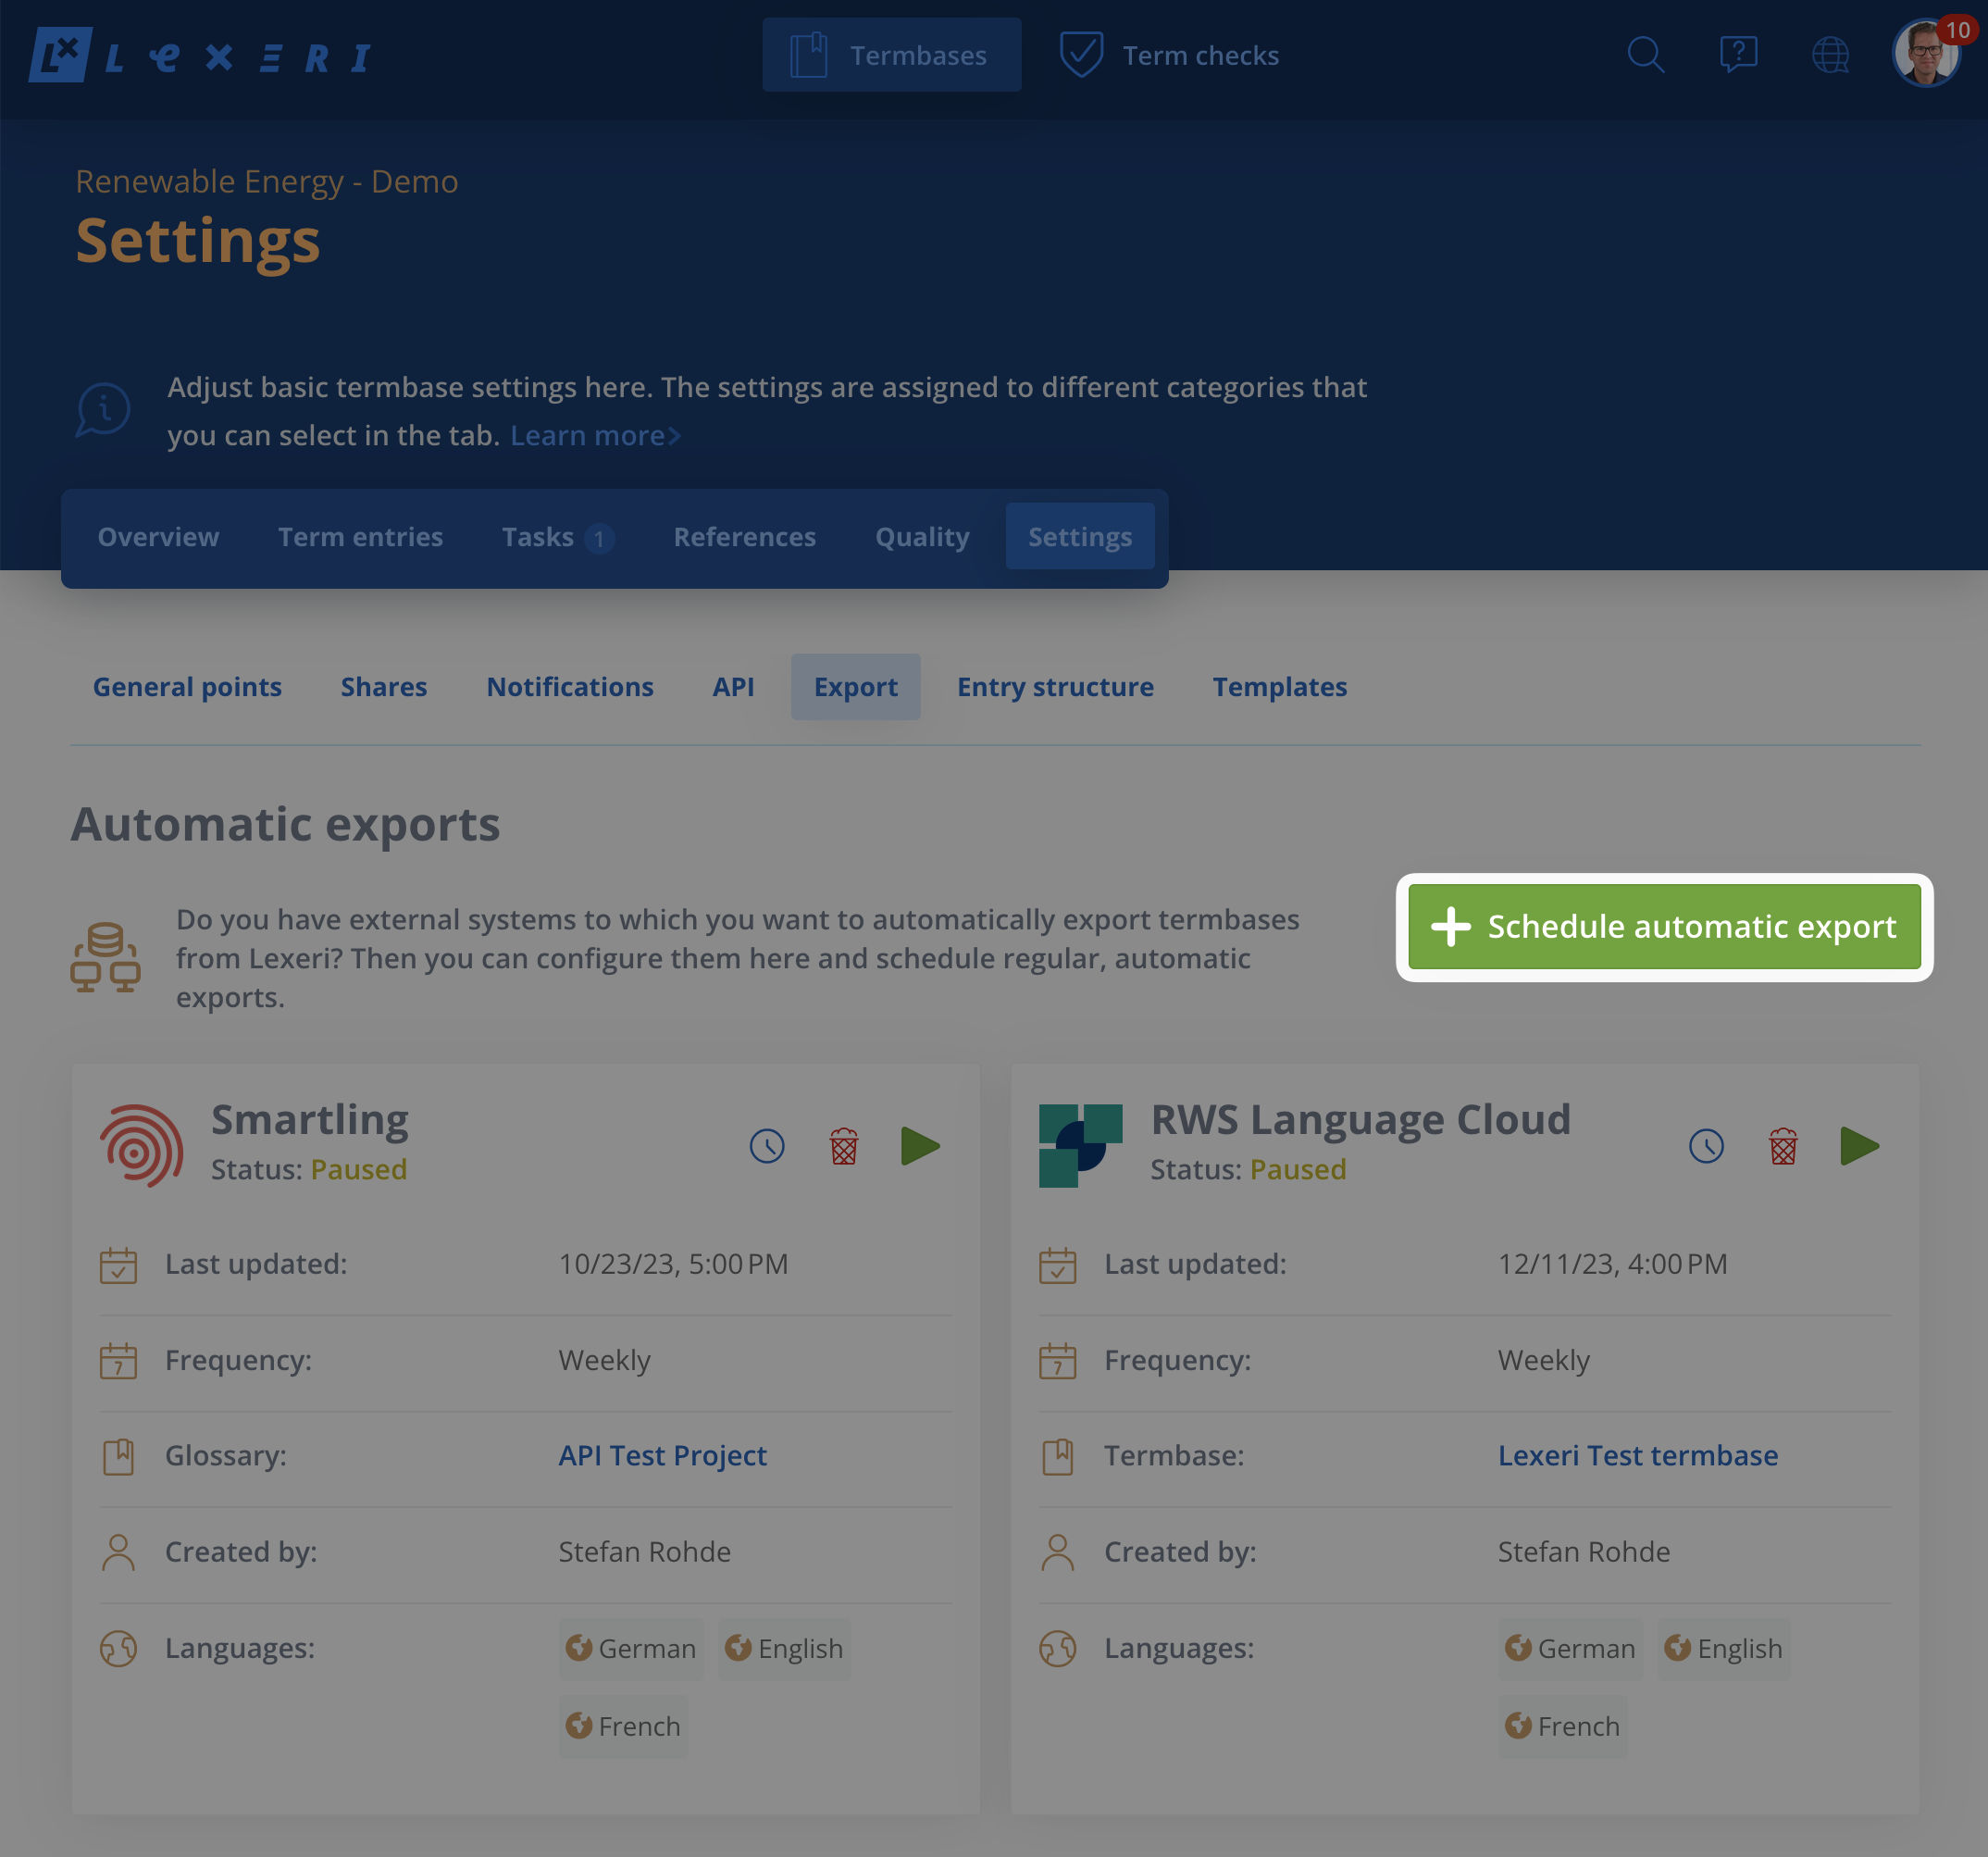Delete the Smartling export via the trash icon
The height and width of the screenshot is (1857, 1988).
pyautogui.click(x=844, y=1146)
